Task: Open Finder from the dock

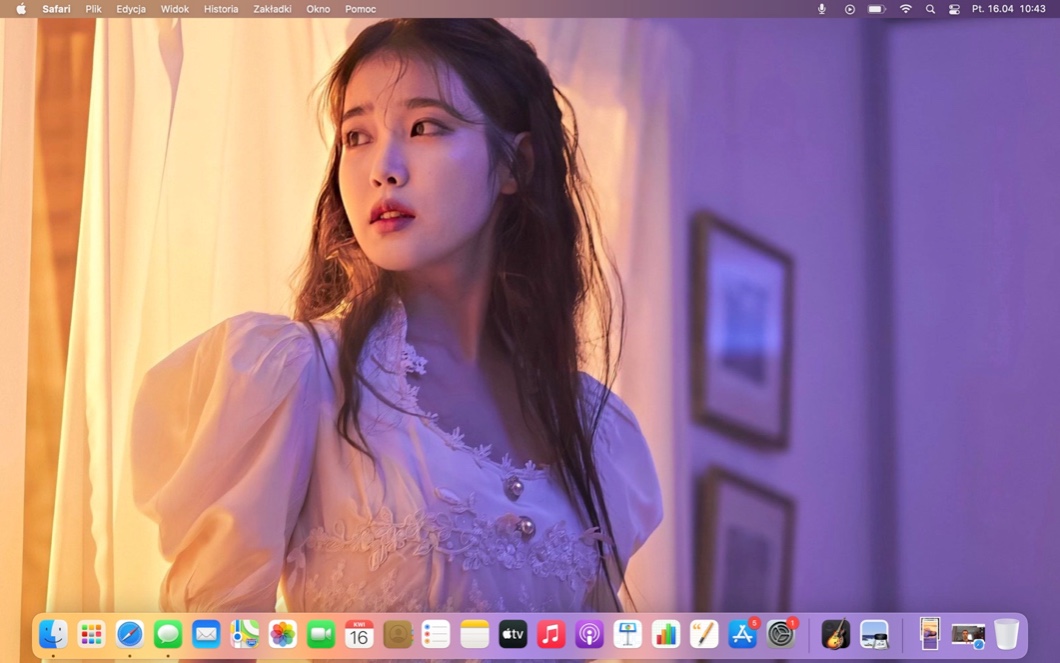Action: click(x=53, y=634)
